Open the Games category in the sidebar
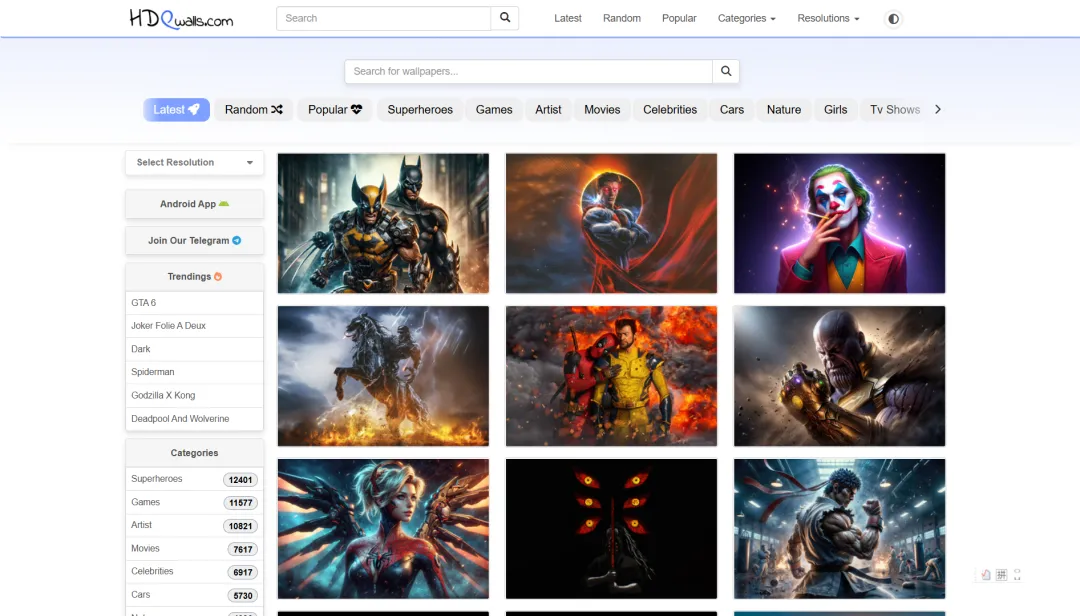This screenshot has height=616, width=1080. coord(145,502)
